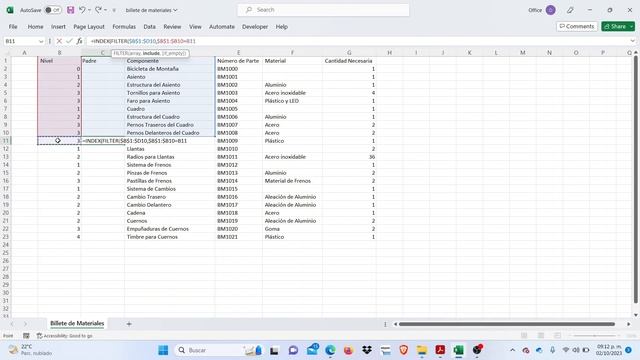This screenshot has height=360, width=640.
Task: Open the Office account avatar
Action: coord(550,10)
